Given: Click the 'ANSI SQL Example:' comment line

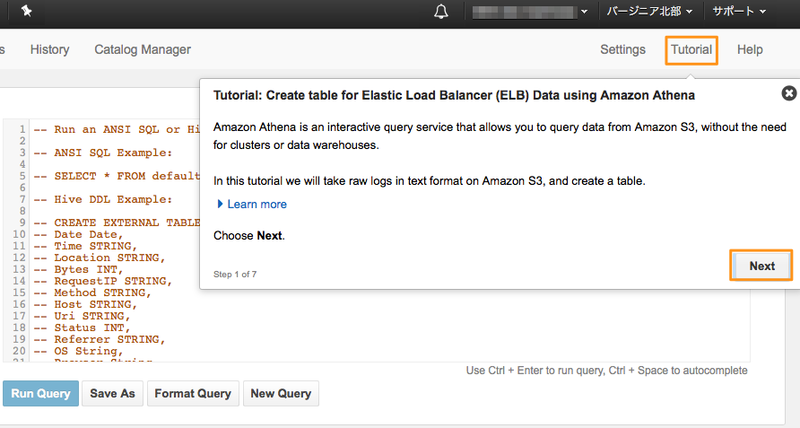Looking at the screenshot, I should tap(103, 153).
